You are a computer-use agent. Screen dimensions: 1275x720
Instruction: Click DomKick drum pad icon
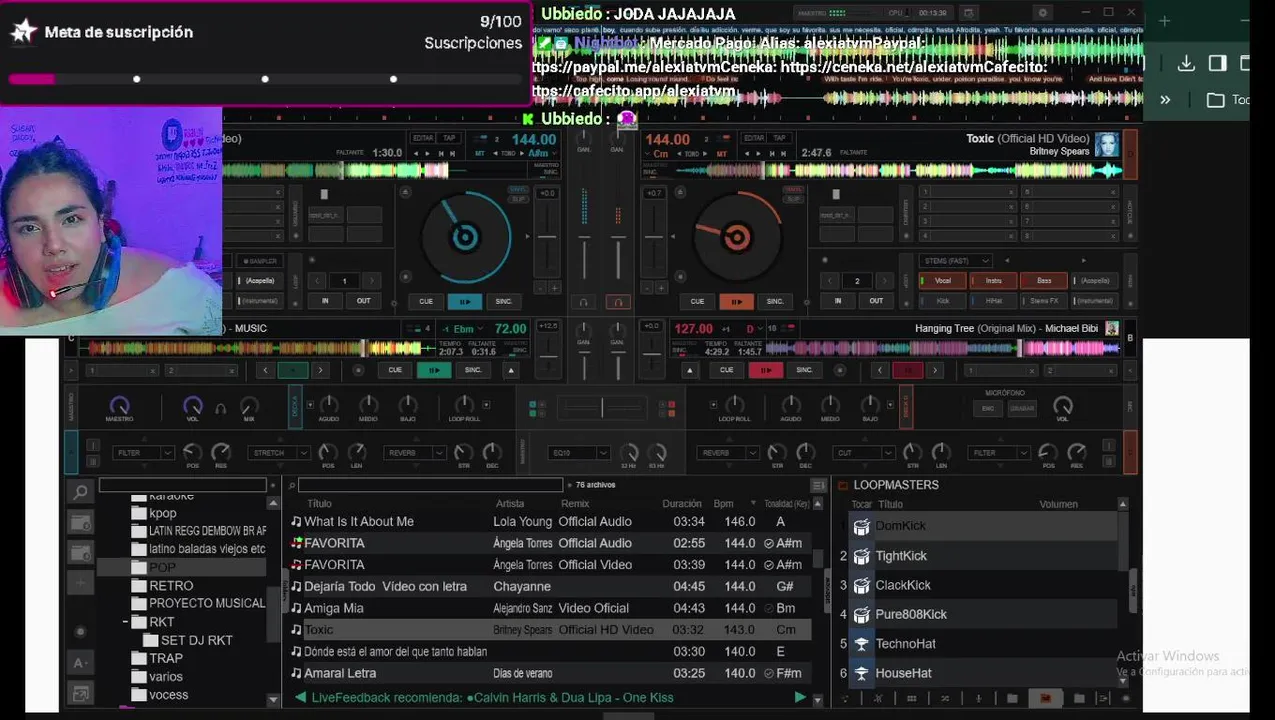861,526
